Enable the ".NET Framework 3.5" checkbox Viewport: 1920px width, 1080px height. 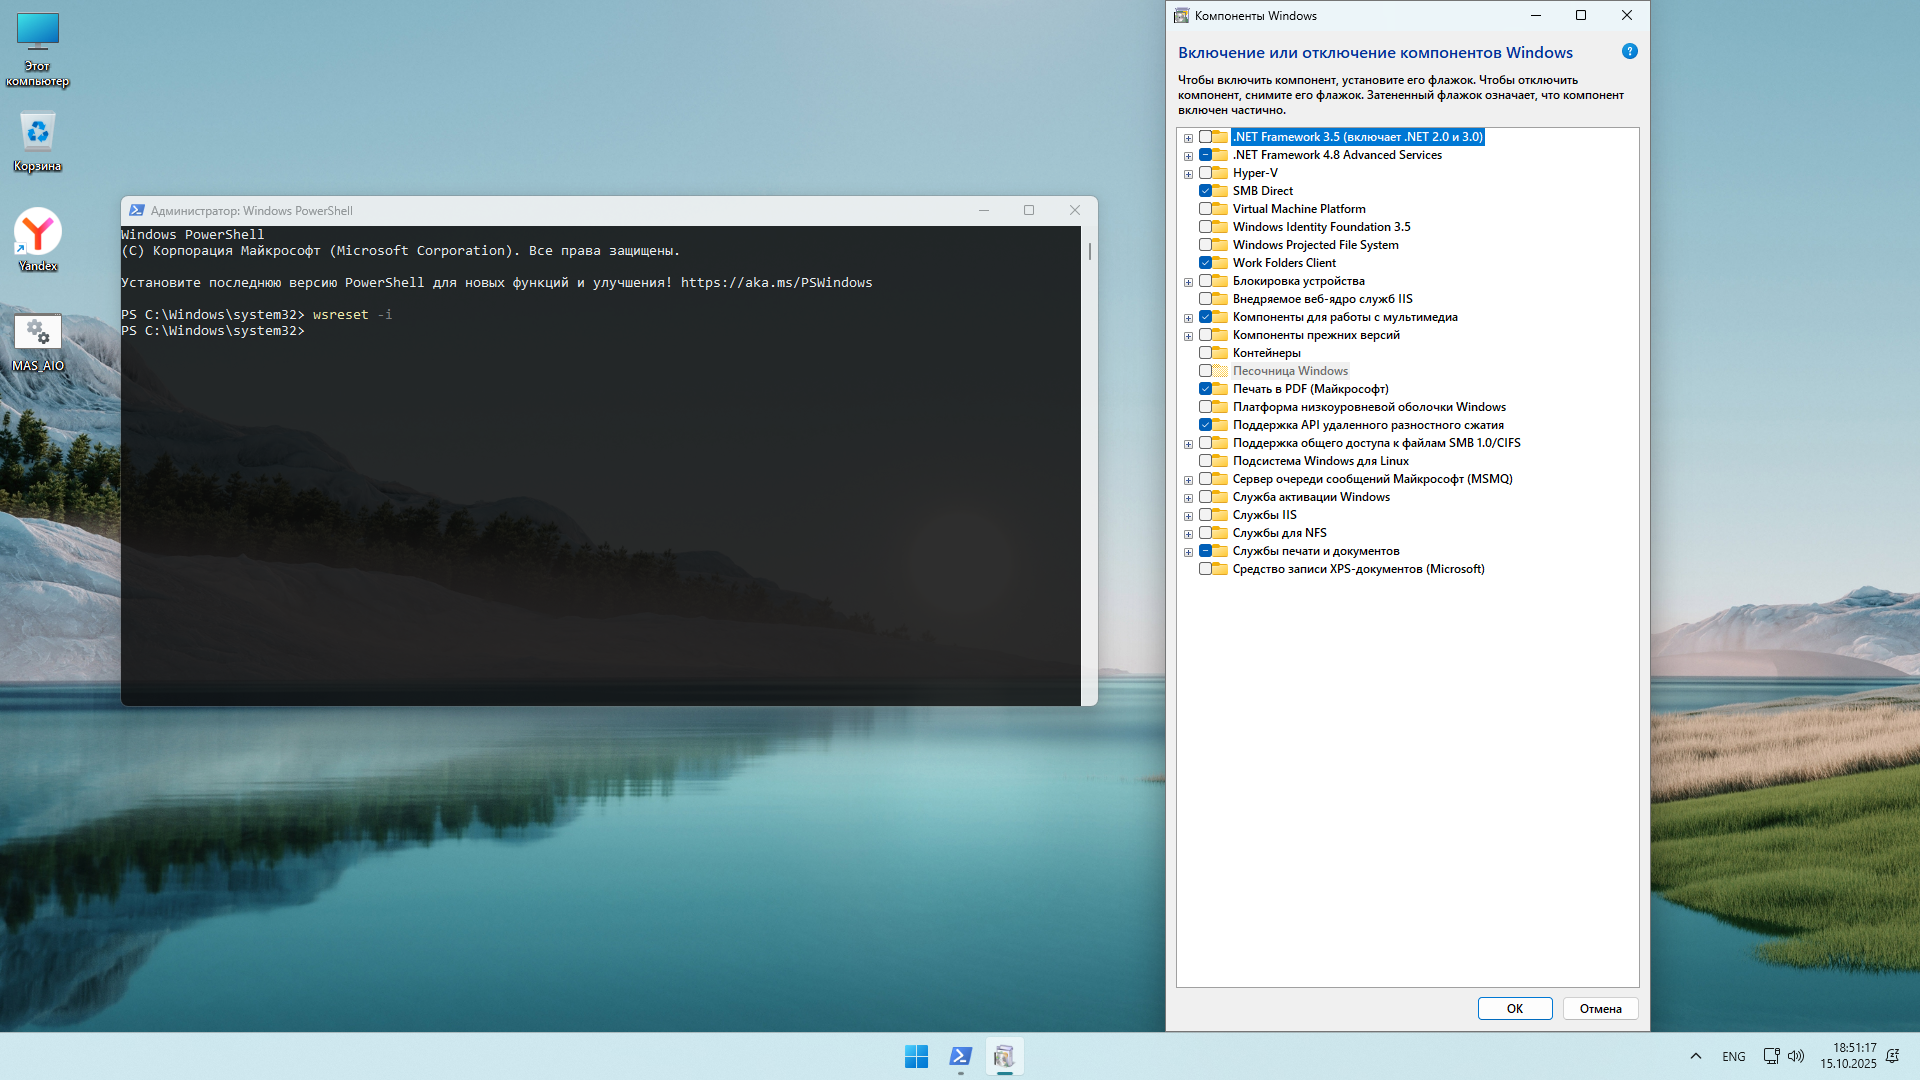[1203, 137]
